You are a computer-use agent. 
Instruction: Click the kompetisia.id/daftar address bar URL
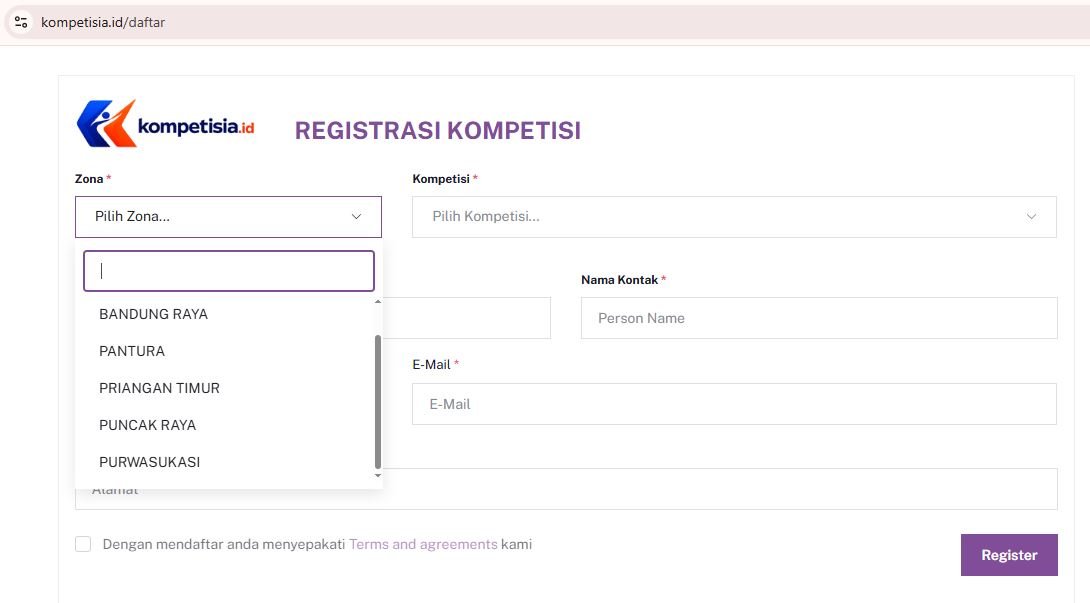point(103,22)
